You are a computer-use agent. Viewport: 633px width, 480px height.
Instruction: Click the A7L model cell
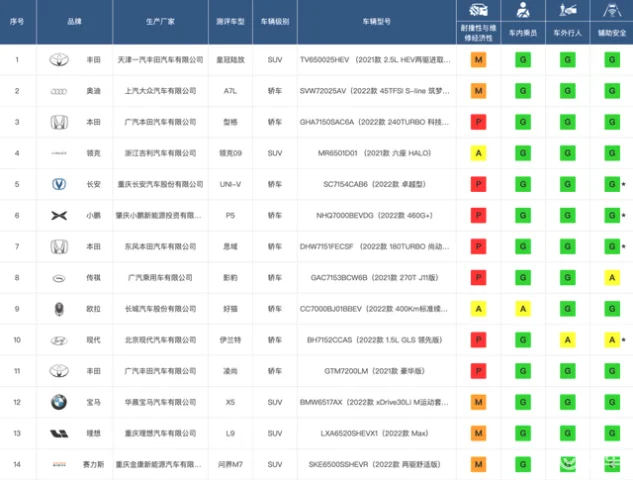(230, 91)
